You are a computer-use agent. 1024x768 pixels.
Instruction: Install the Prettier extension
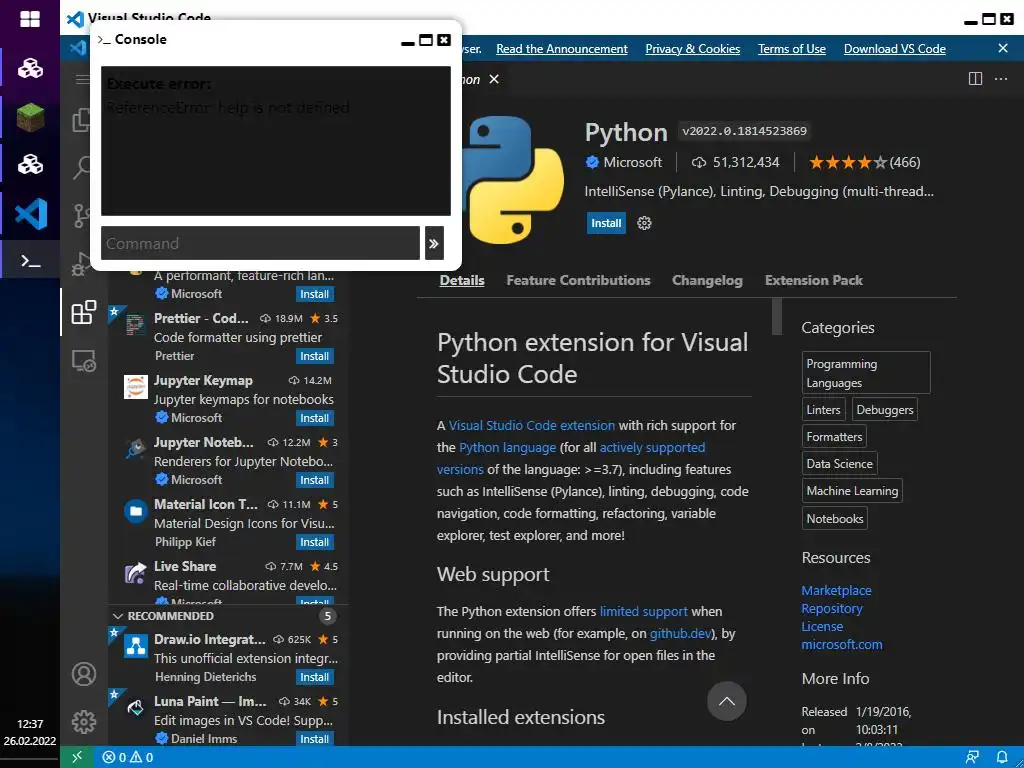click(x=315, y=356)
